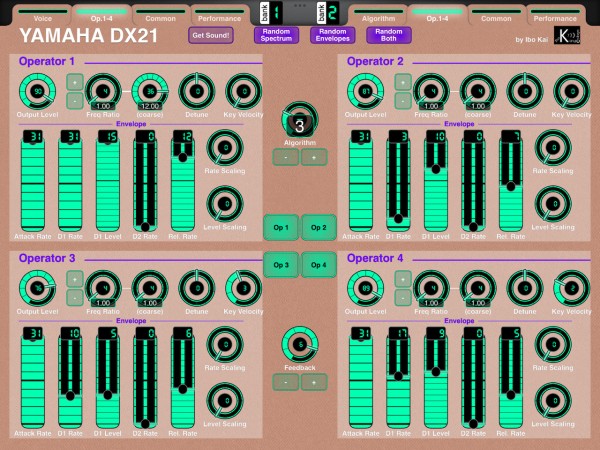
Task: Adjust Operator 4 Output Level knob
Action: pyautogui.click(x=365, y=289)
